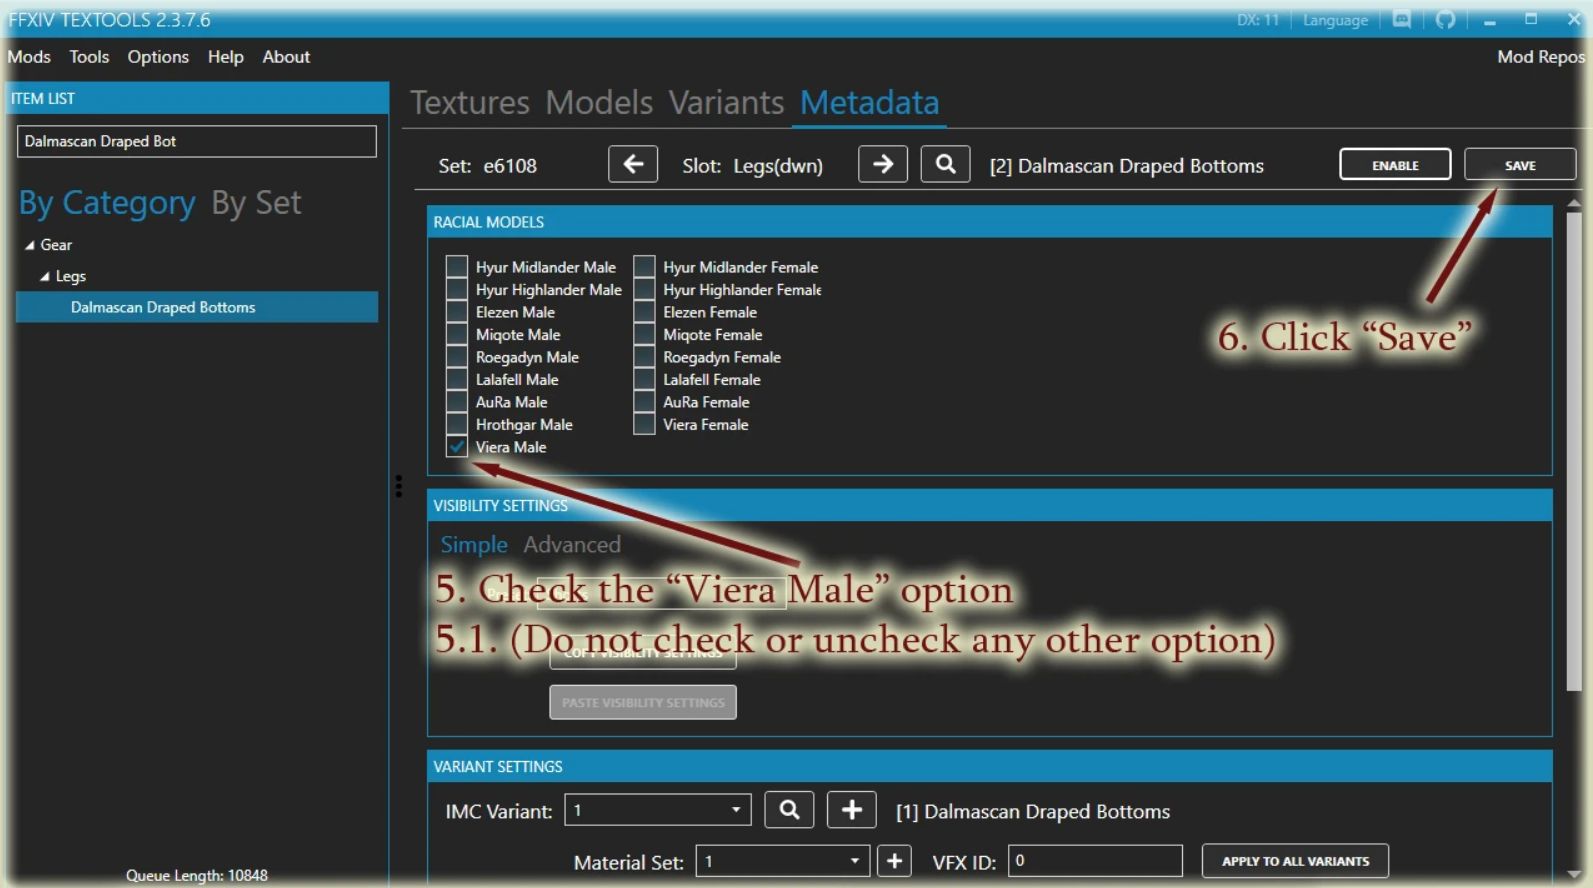Switch item list to By Category

(x=107, y=203)
